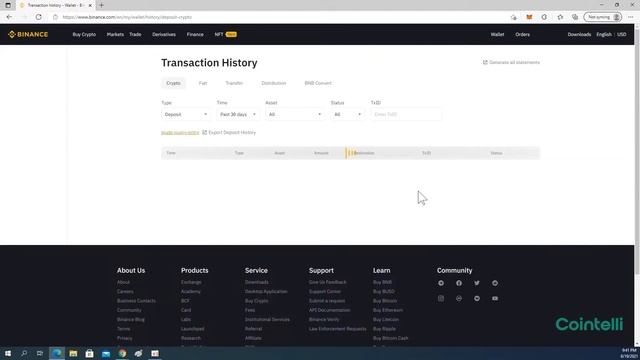
Task: Go back with the browser back arrow
Action: click(x=9, y=17)
